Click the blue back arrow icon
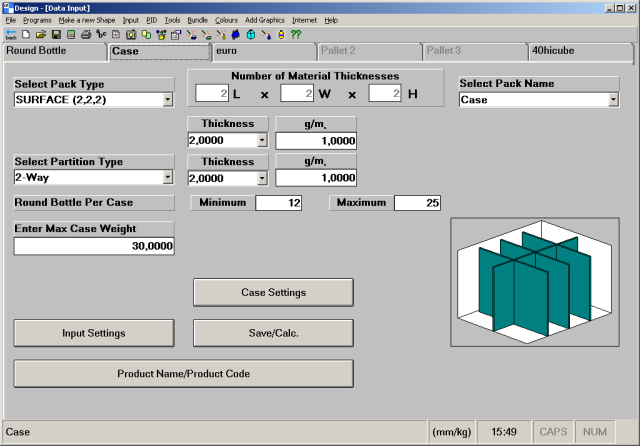The image size is (640, 446). 11,35
